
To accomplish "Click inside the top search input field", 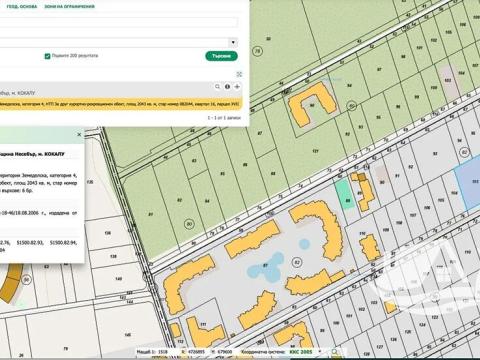I will (x=119, y=22).
